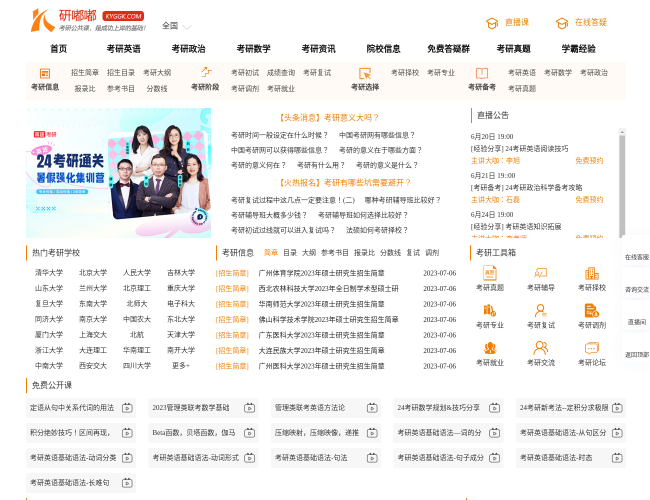Open the 考研政治 main nav item
This screenshot has width=650, height=500.
click(189, 49)
